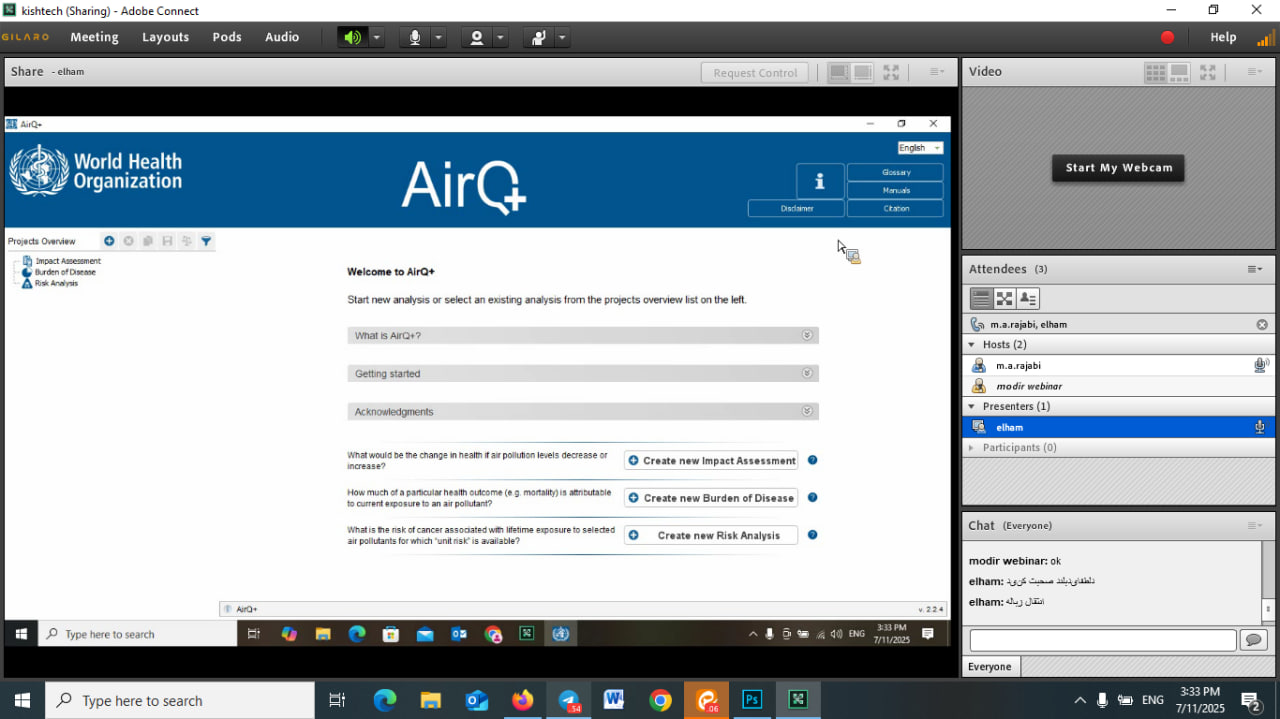1280x719 pixels.
Task: Click Create new Risk Analysis button
Action: [x=711, y=535]
